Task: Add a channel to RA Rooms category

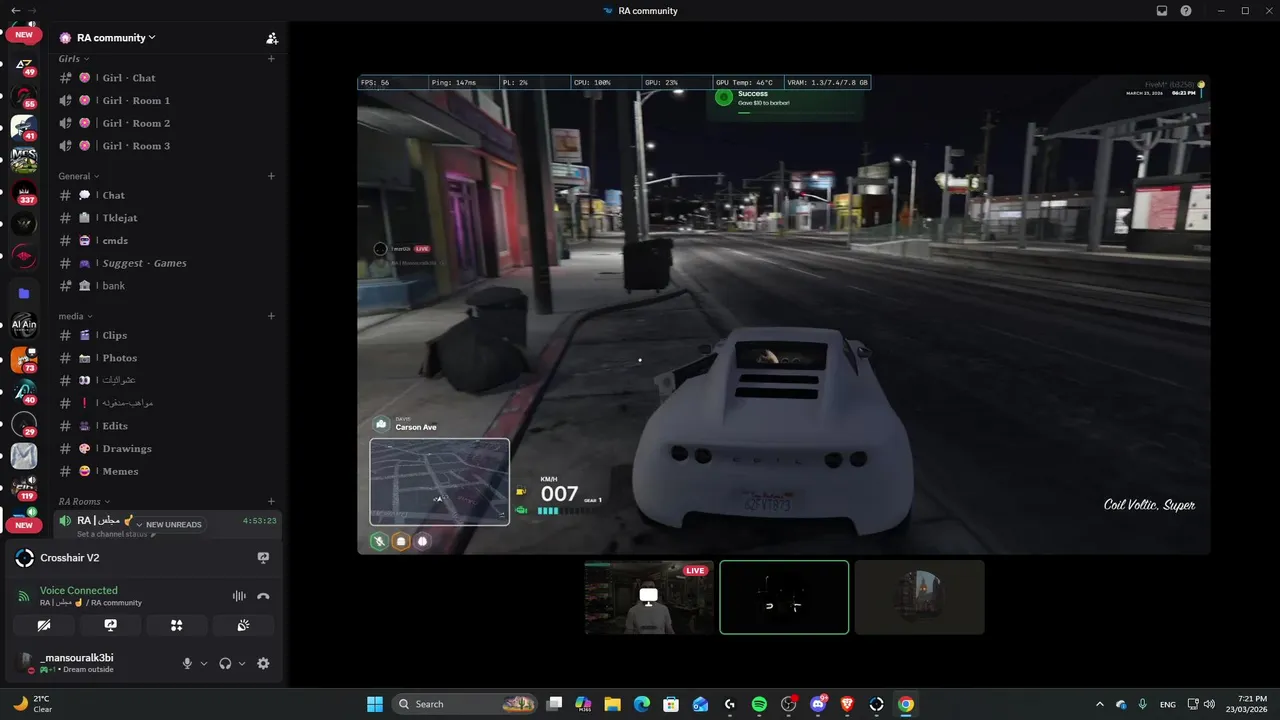Action: pos(271,501)
